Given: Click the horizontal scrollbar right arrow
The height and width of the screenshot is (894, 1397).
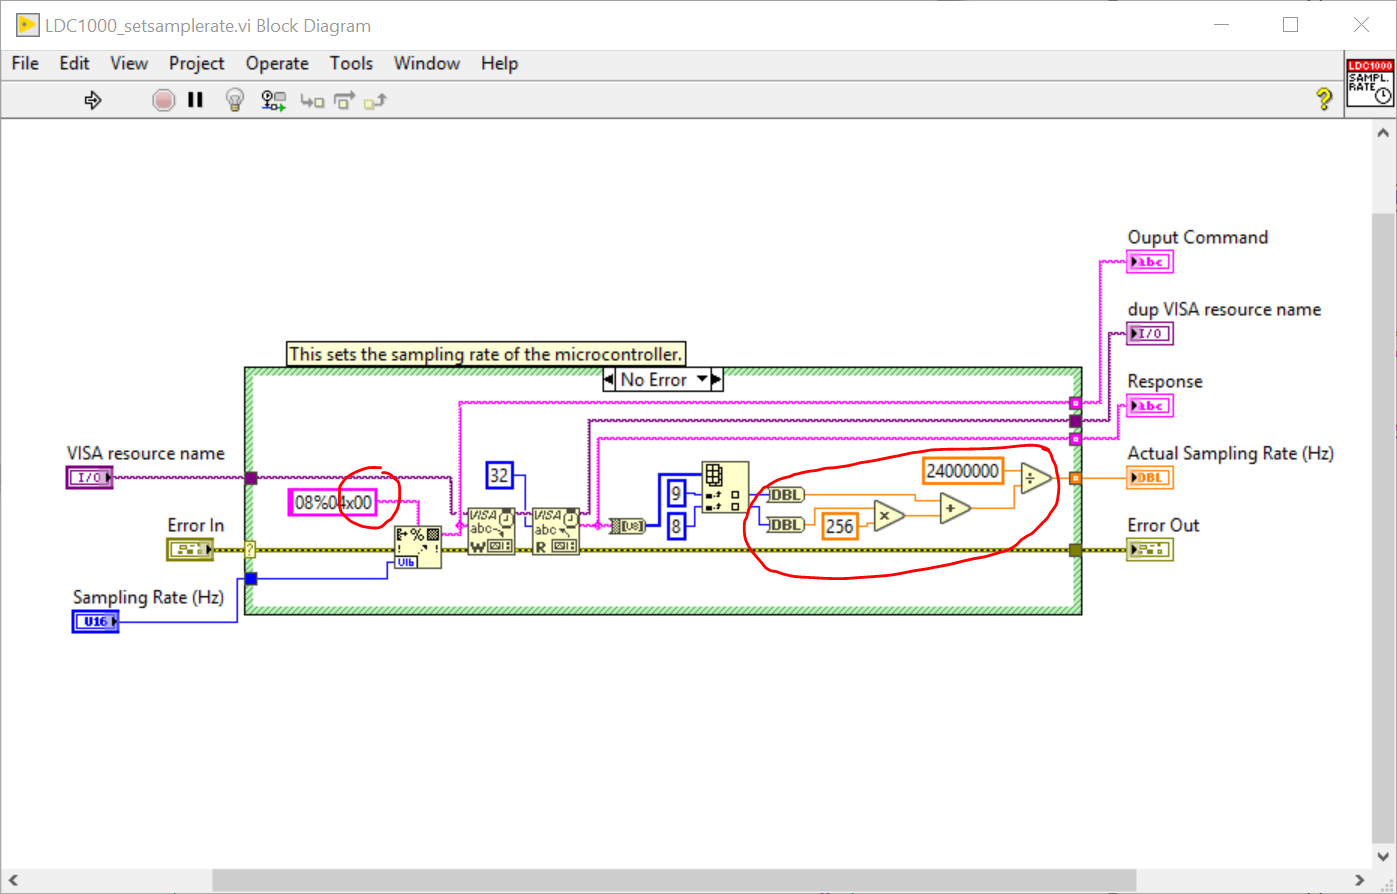Looking at the screenshot, I should [x=1360, y=880].
